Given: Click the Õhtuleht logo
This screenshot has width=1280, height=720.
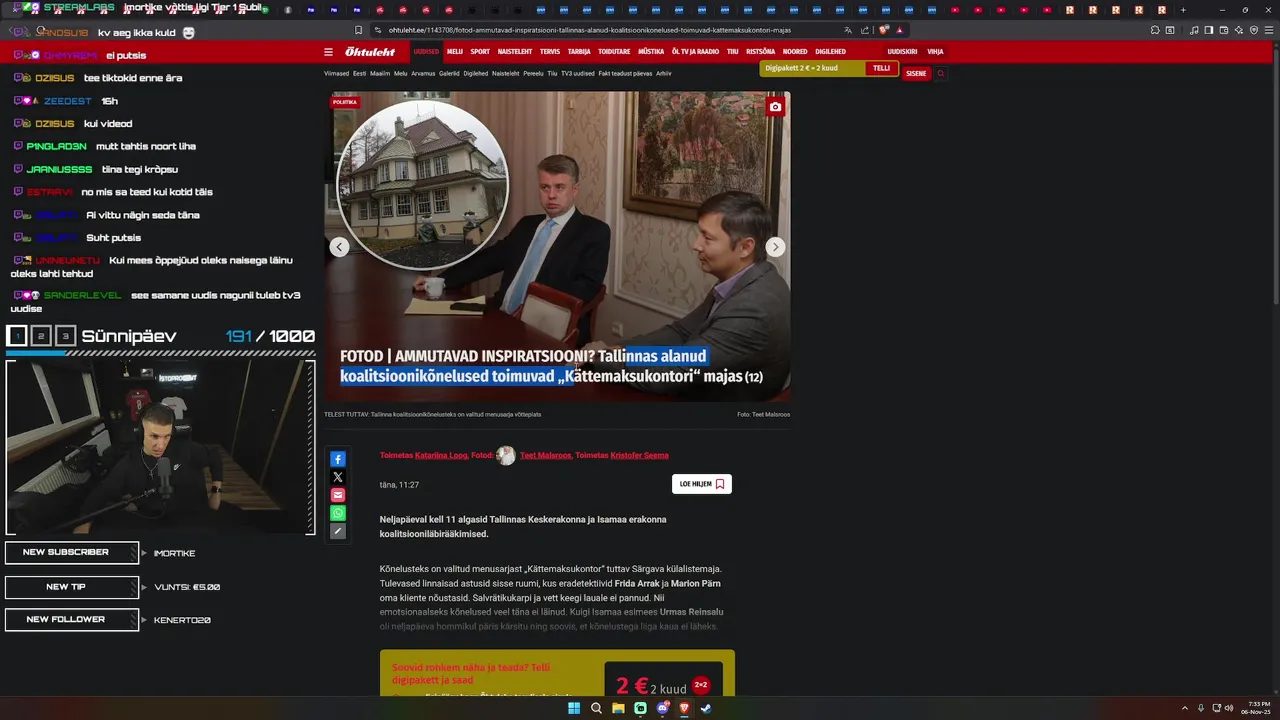Looking at the screenshot, I should 370,52.
